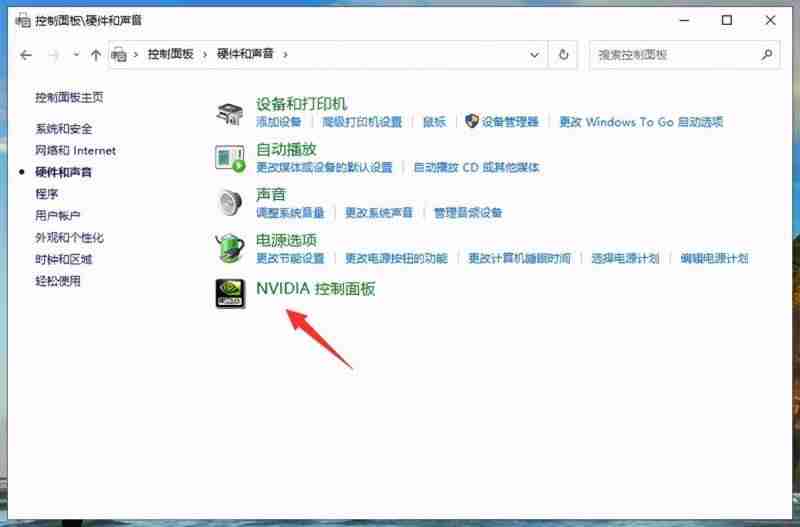Open 外观和个性化 category

69,238
